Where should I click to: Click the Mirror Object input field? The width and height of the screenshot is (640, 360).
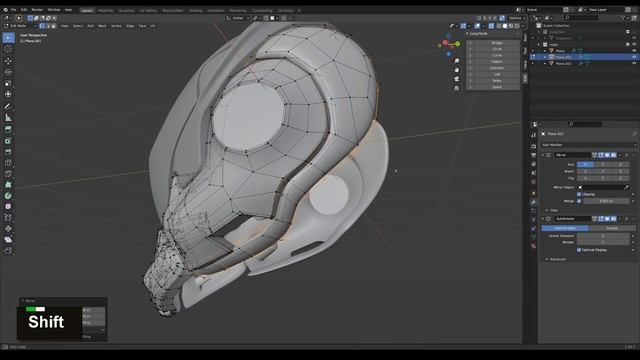click(x=603, y=187)
